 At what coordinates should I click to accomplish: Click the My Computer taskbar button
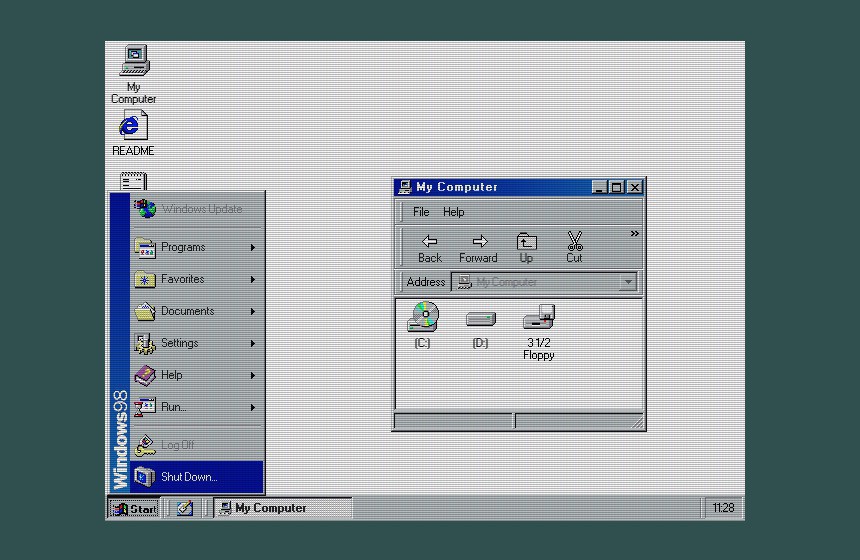tap(282, 508)
